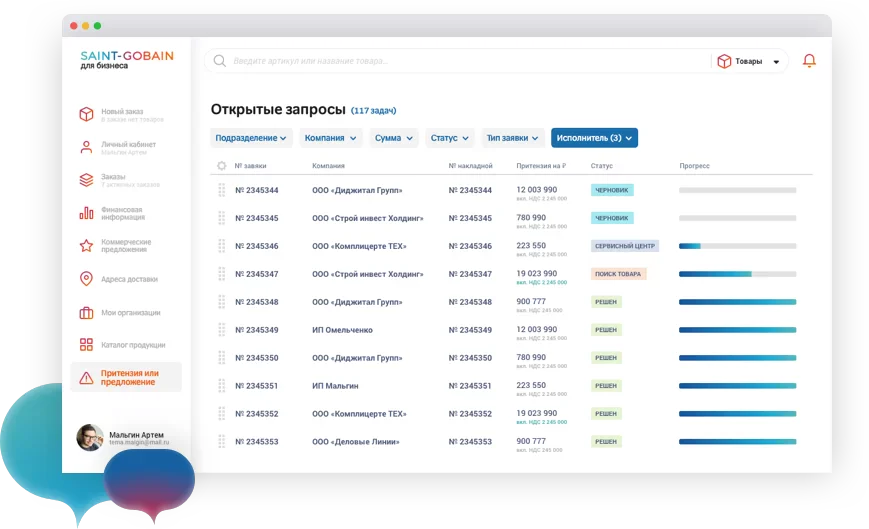Open the Компания filter dropdown
This screenshot has height=529, width=869.
[330, 138]
